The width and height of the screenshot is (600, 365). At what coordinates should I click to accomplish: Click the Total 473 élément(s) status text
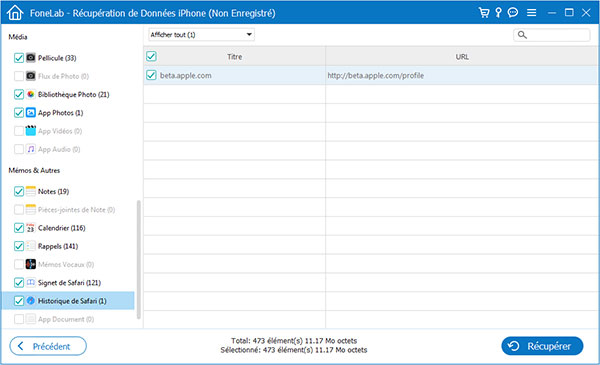tap(294, 341)
